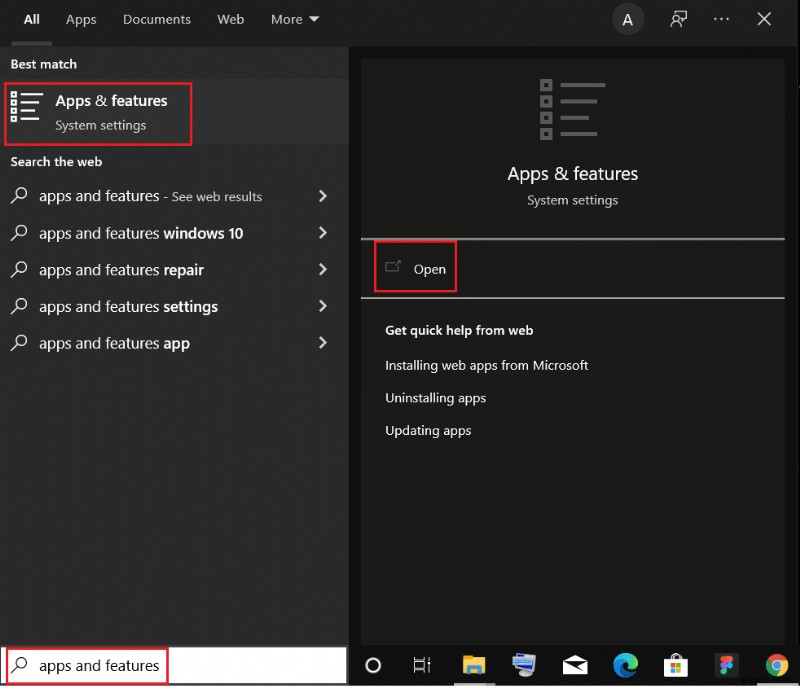Open the account avatar icon
800x688 pixels.
[628, 19]
